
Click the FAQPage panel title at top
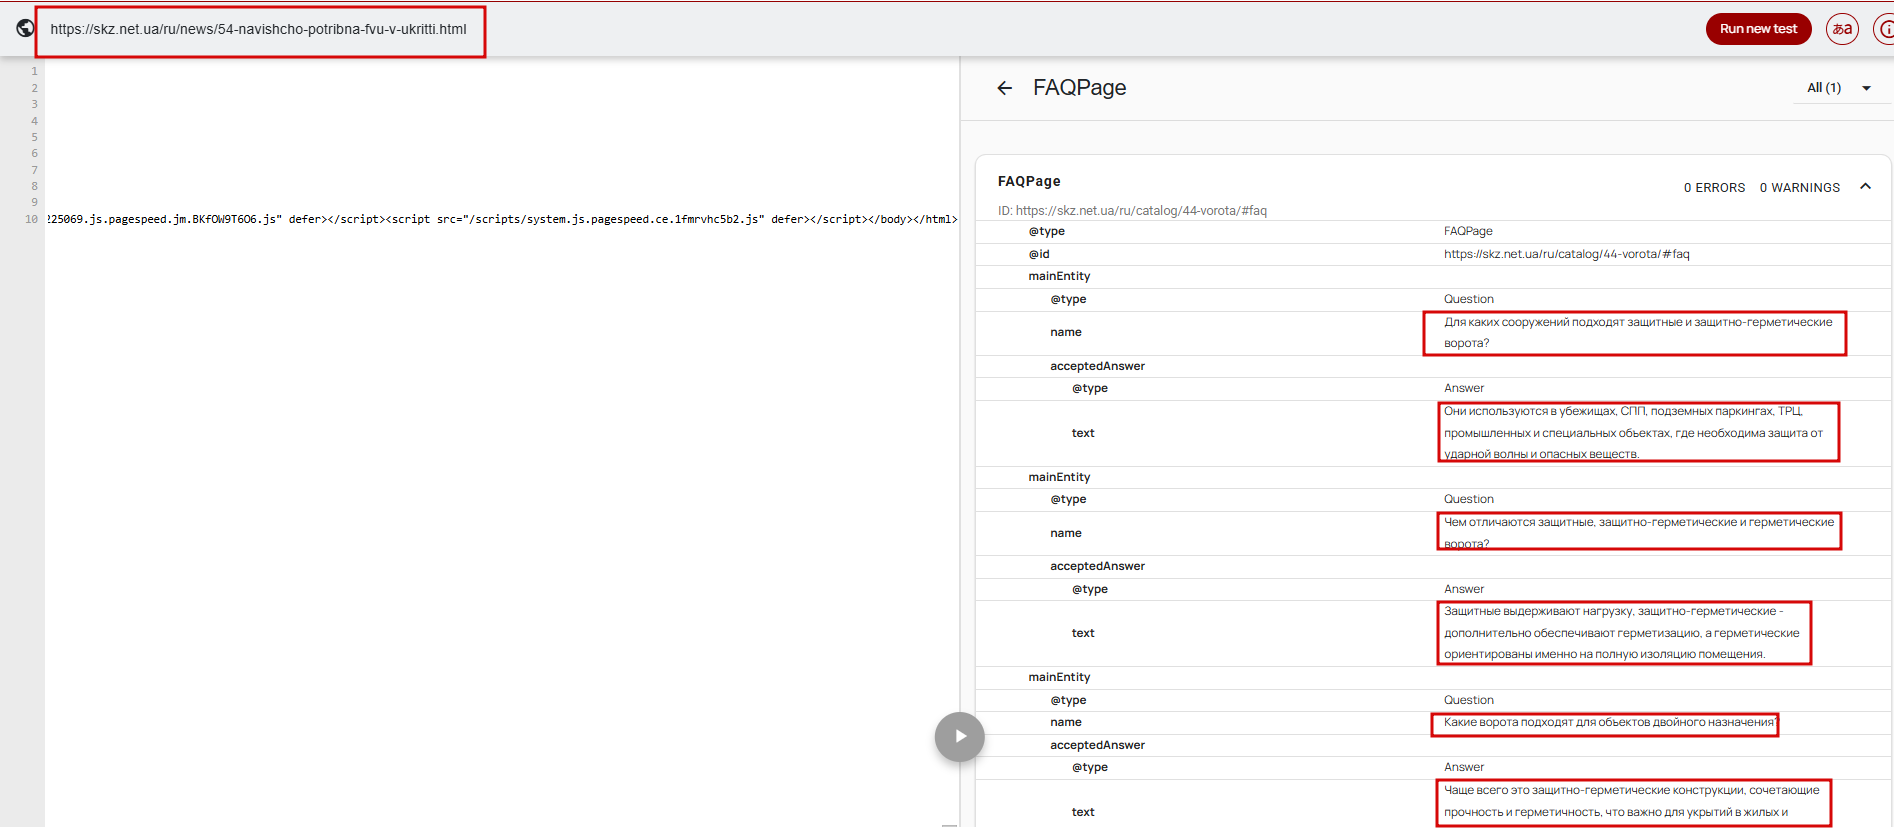click(1079, 88)
